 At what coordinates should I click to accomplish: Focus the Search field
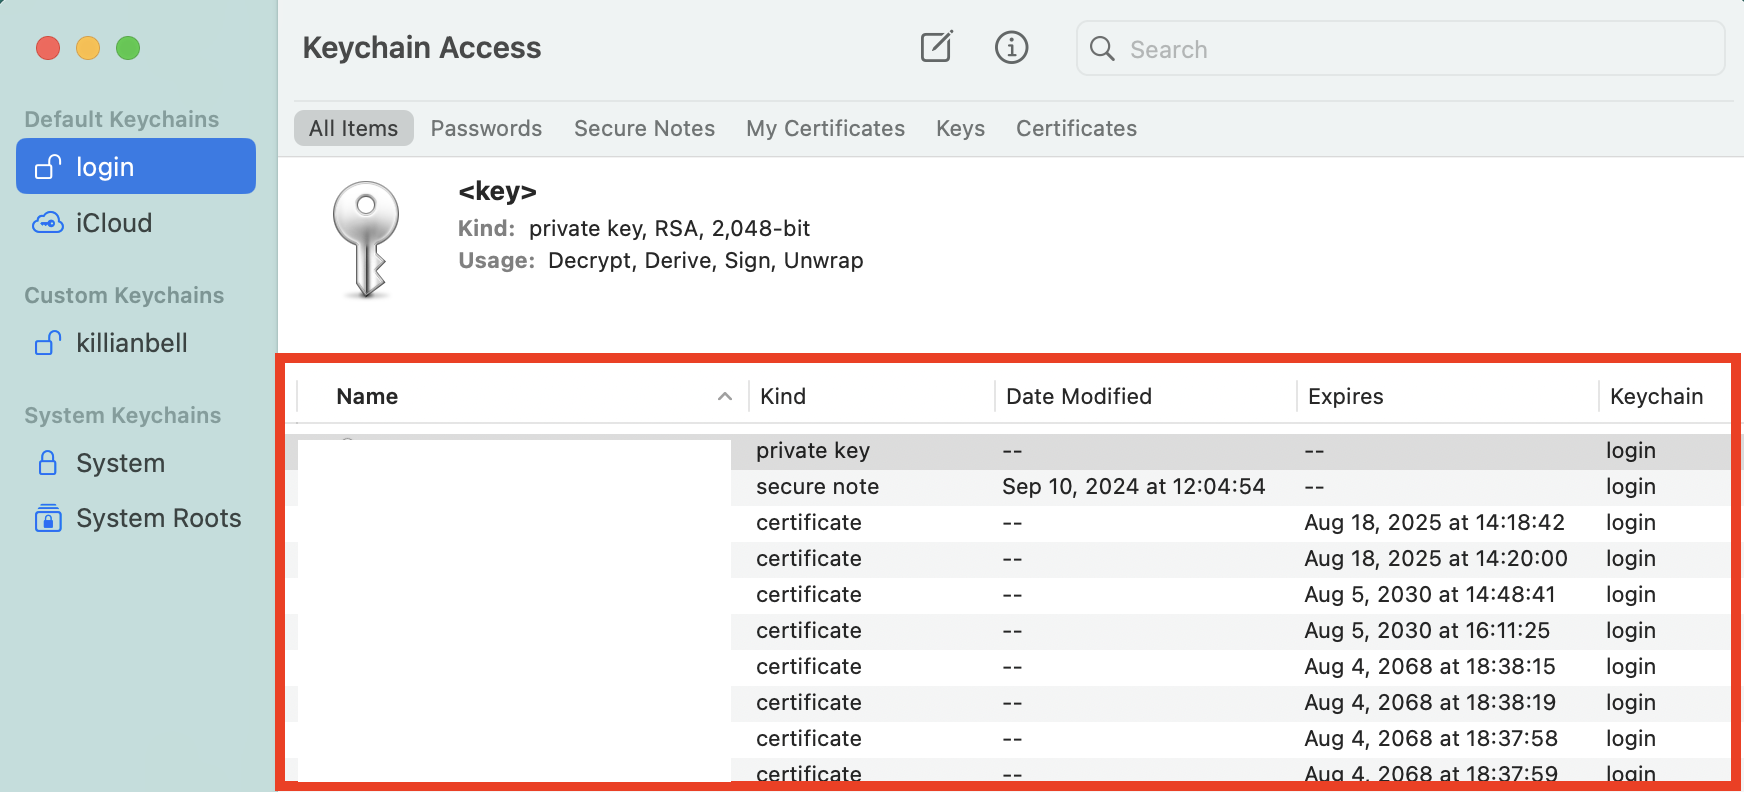1400,48
